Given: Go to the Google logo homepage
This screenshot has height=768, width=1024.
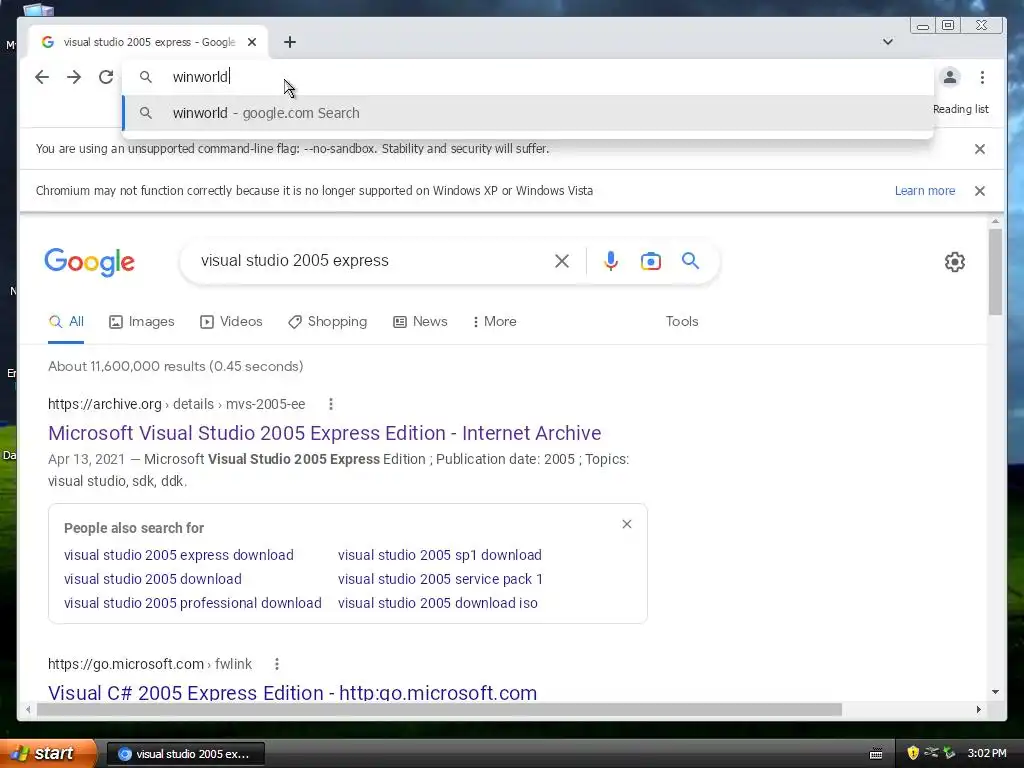Looking at the screenshot, I should [89, 262].
